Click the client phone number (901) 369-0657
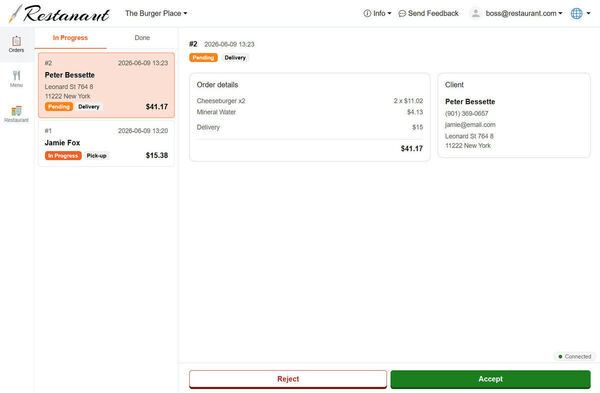The image size is (600, 393). point(466,114)
